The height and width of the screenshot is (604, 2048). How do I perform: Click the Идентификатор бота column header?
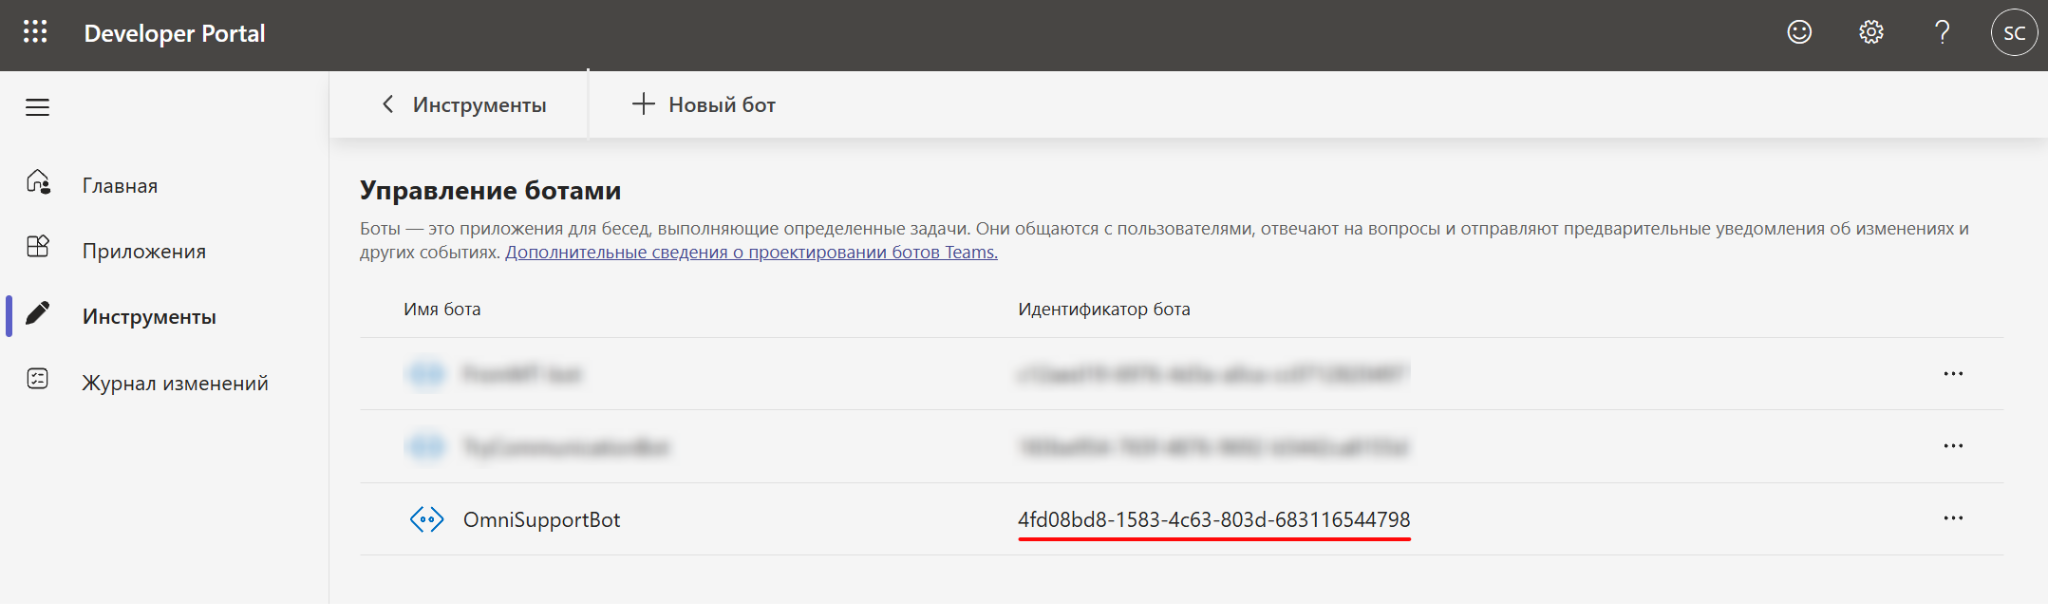pyautogui.click(x=1104, y=309)
